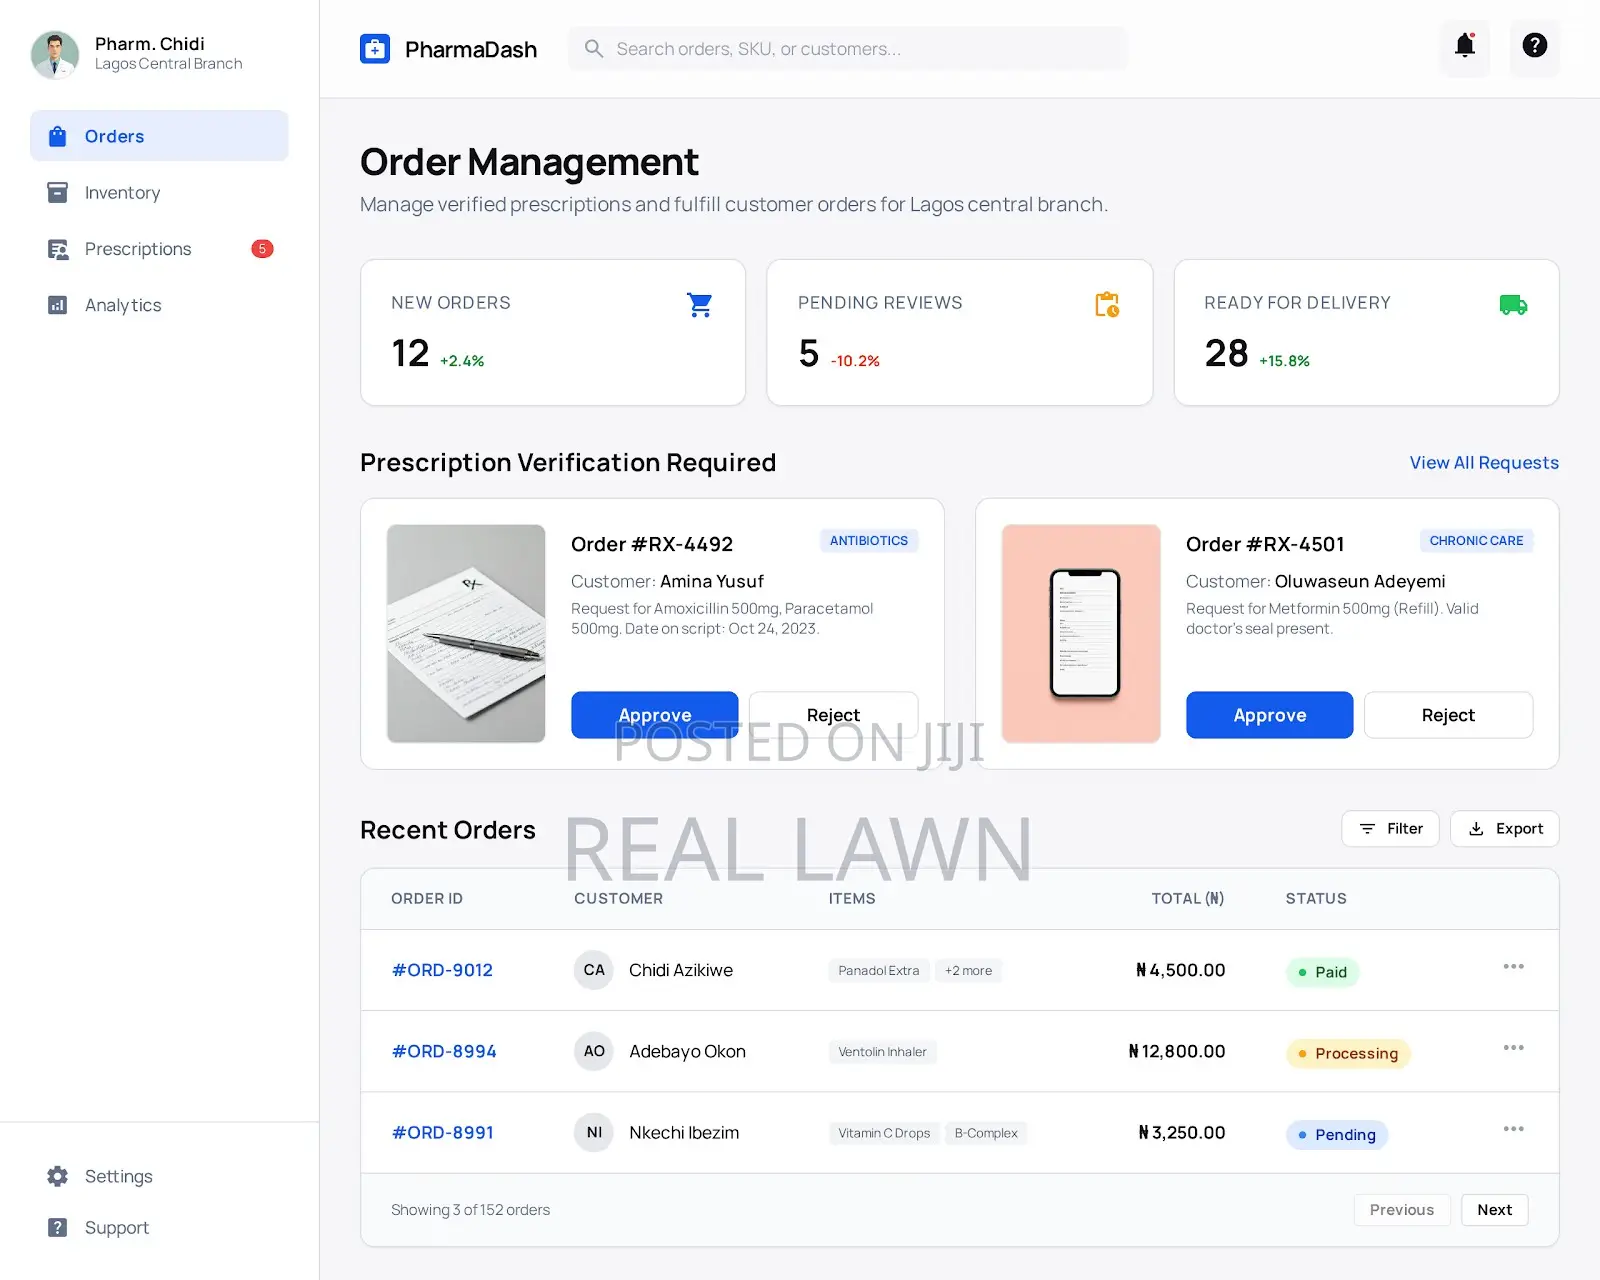Click the search magnifier icon
This screenshot has width=1600, height=1280.
point(594,49)
